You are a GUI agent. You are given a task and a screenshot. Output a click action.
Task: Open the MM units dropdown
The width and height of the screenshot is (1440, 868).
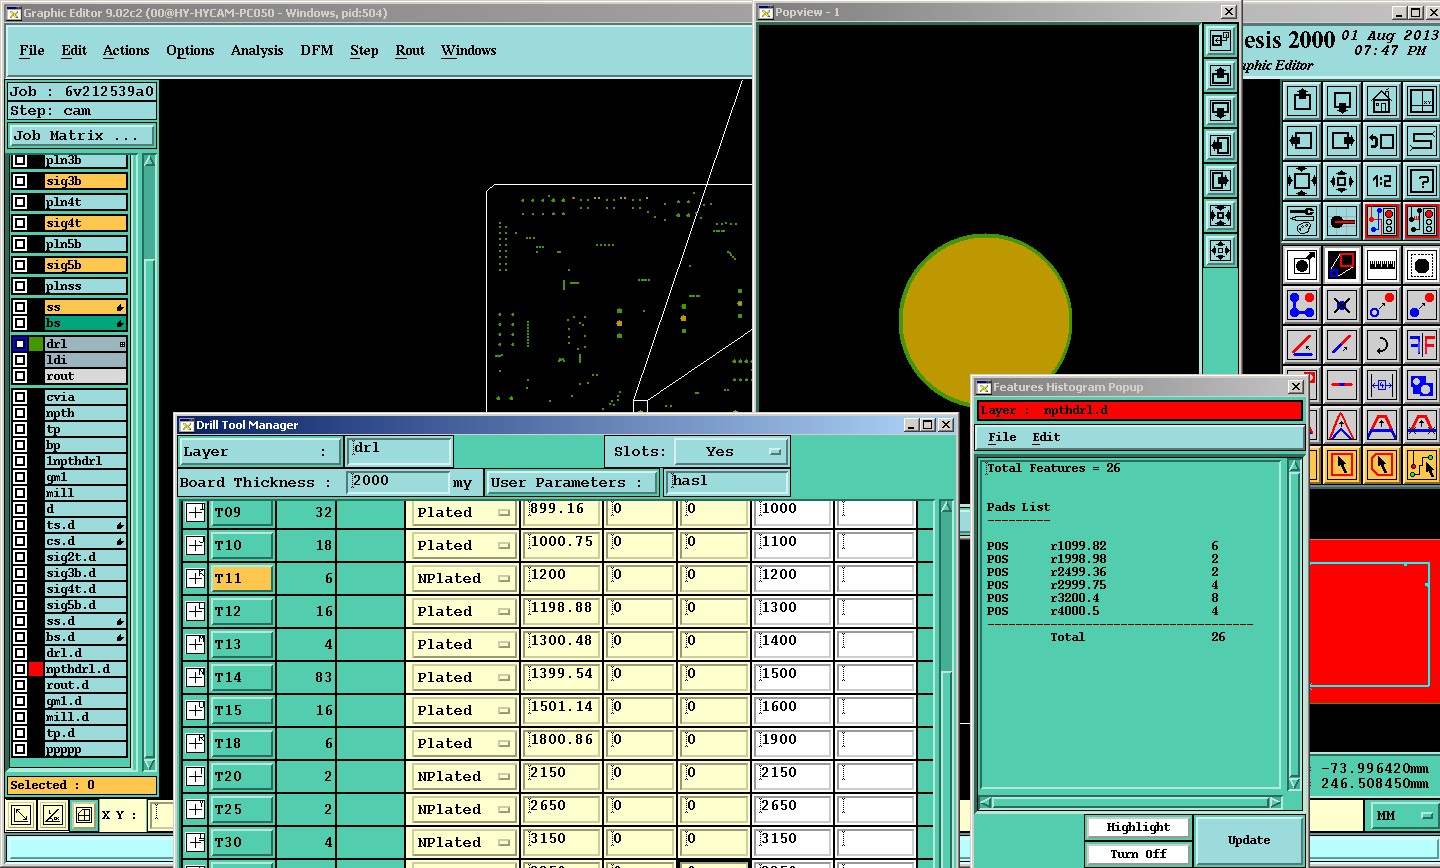click(1403, 816)
